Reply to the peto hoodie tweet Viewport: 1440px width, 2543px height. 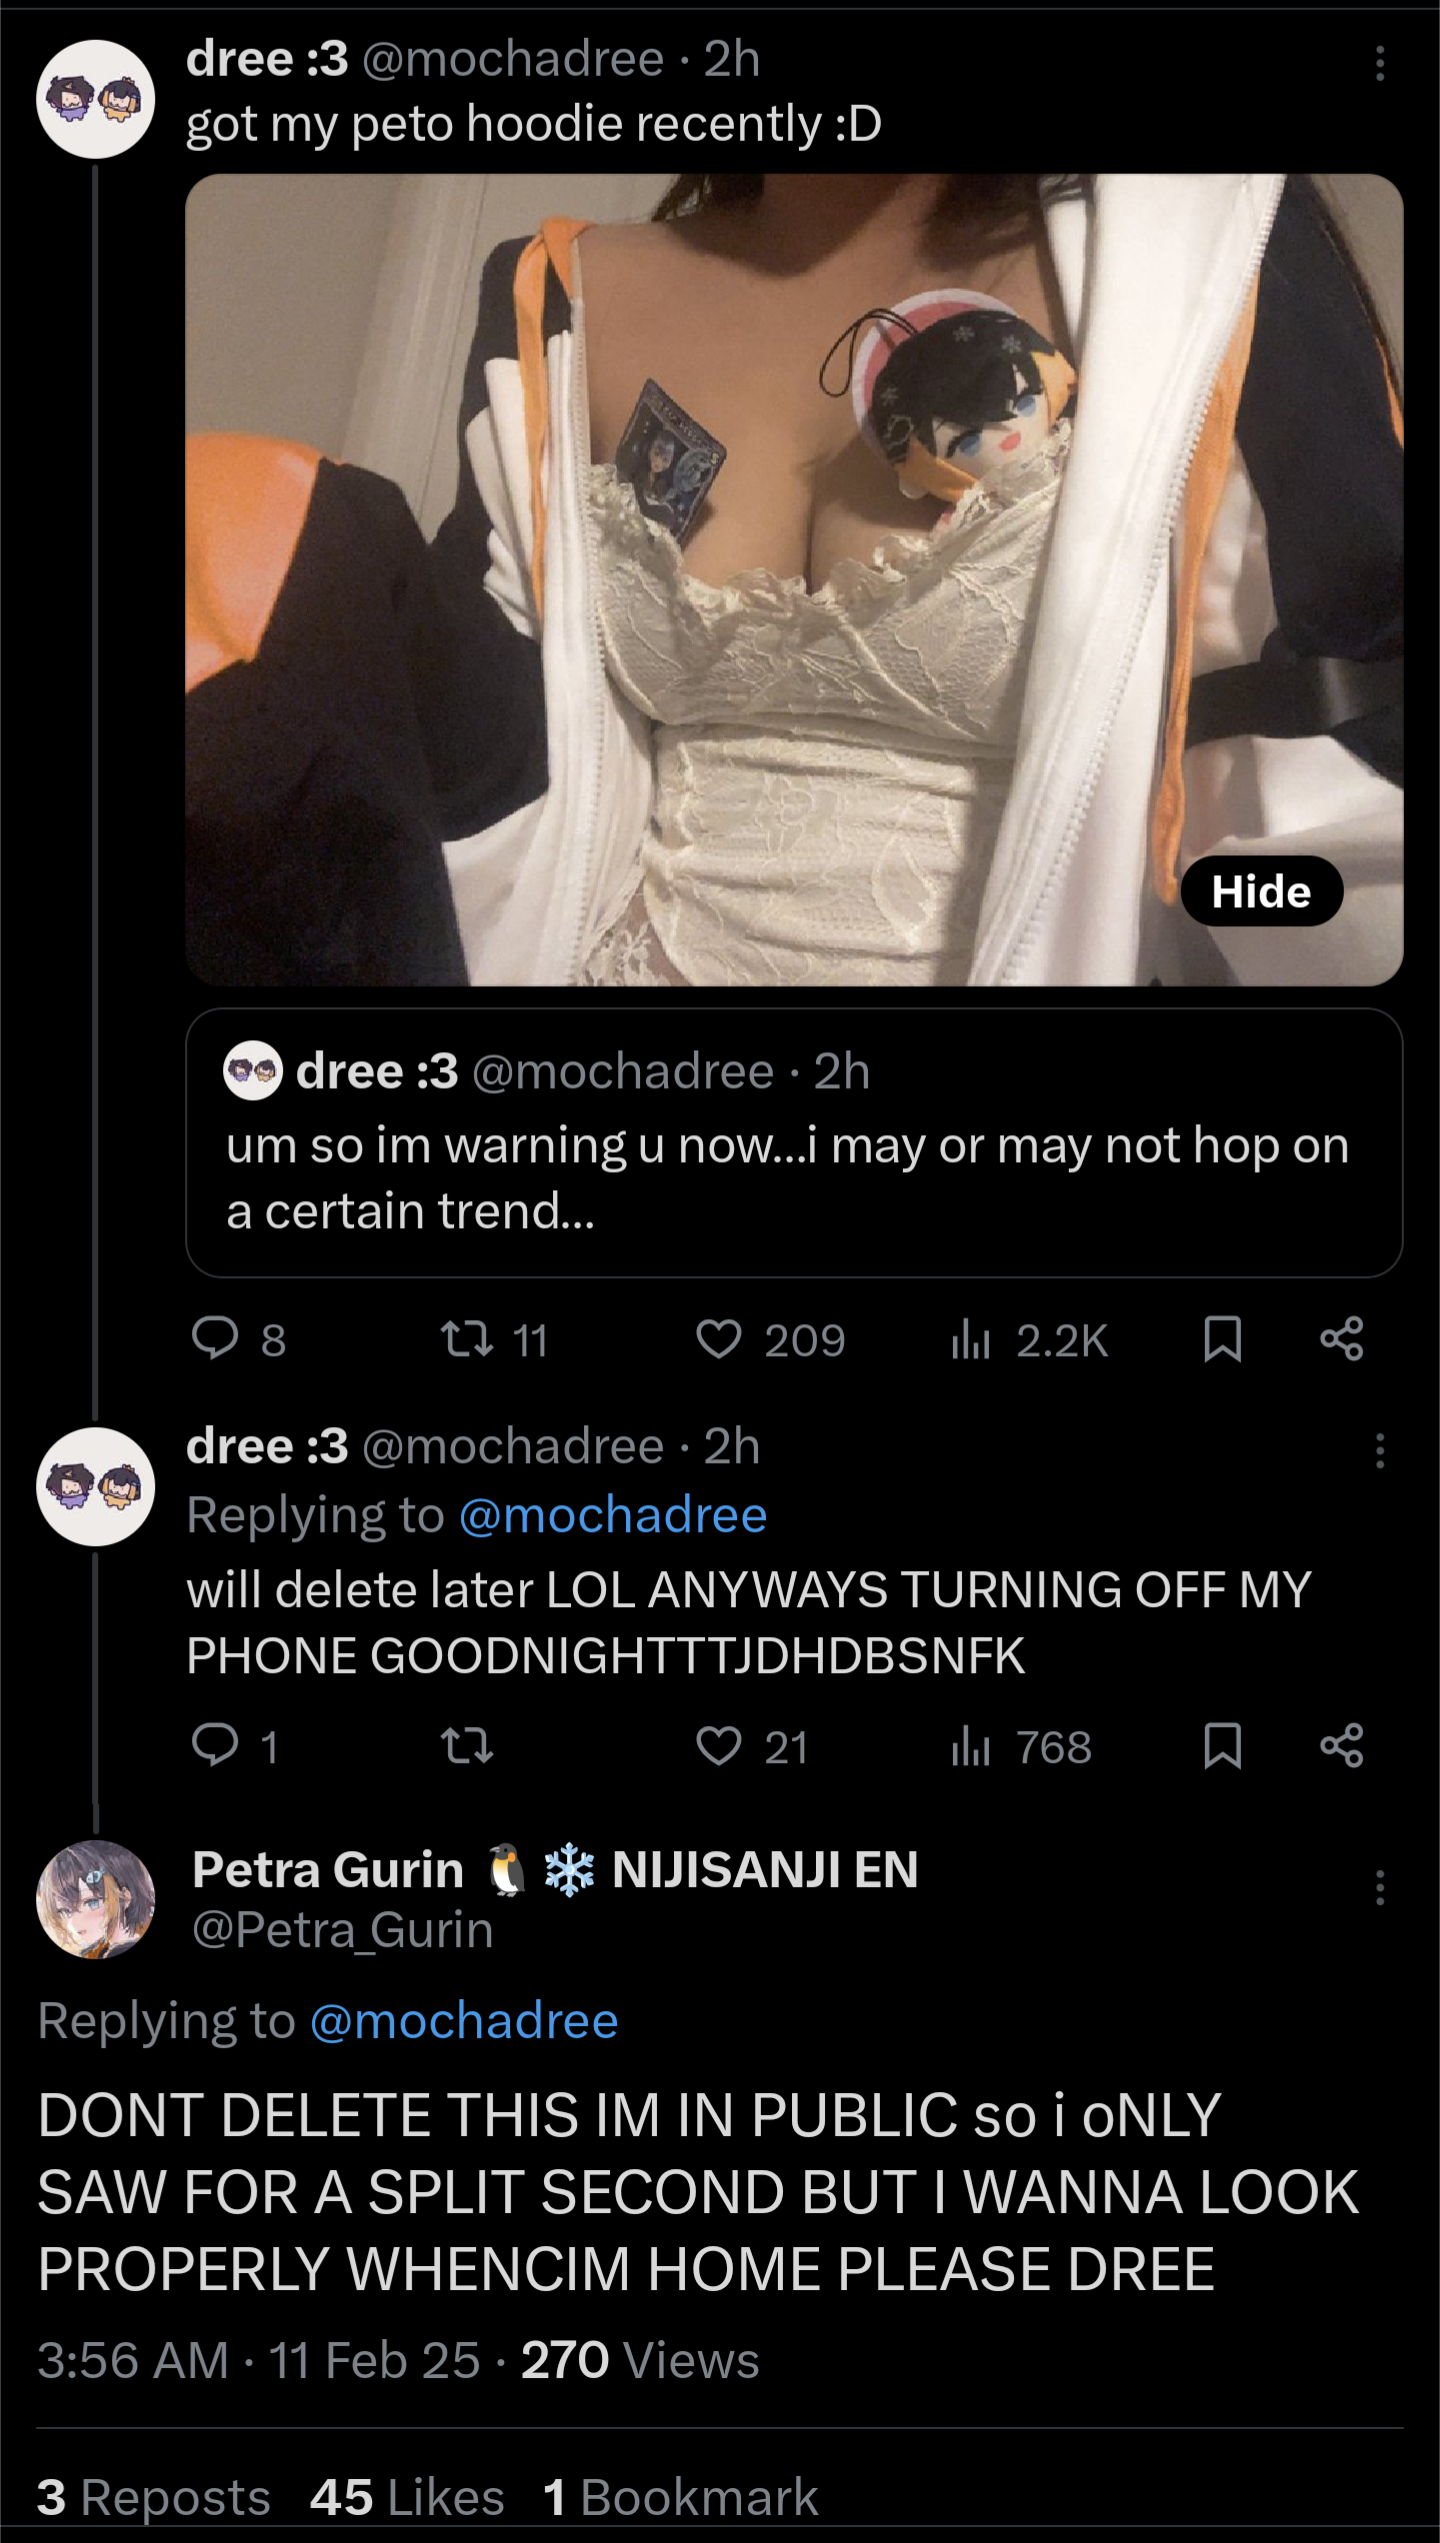point(216,1339)
